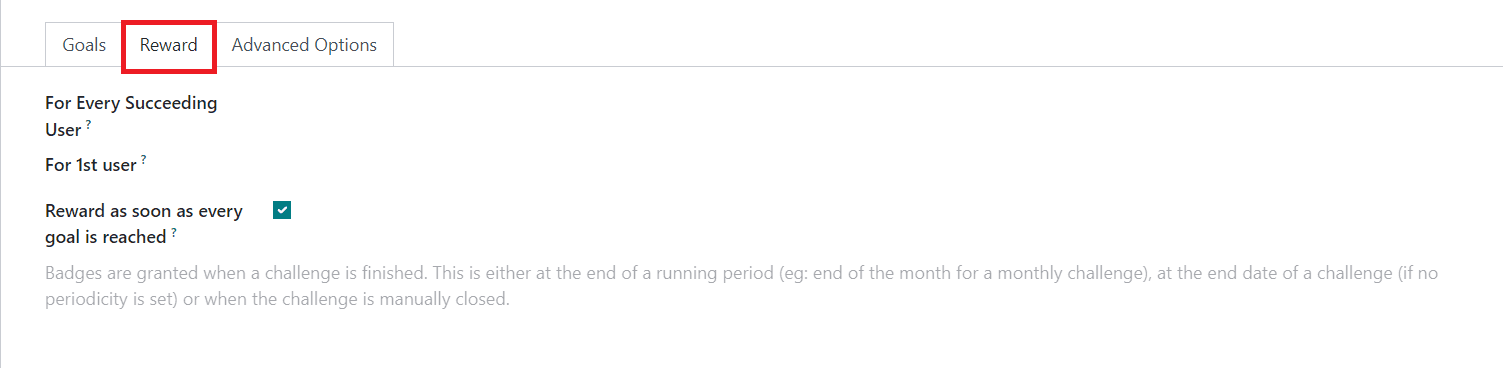This screenshot has height=368, width=1503.
Task: Uncheck Reward as soon as every goal is reached
Action: tap(282, 210)
